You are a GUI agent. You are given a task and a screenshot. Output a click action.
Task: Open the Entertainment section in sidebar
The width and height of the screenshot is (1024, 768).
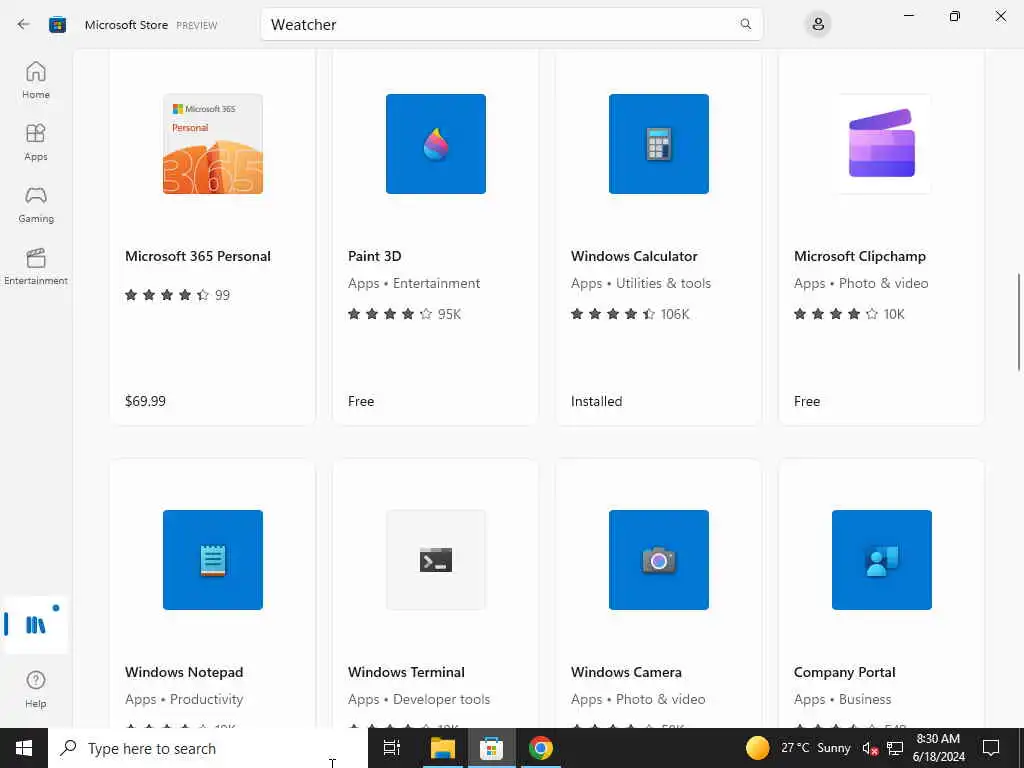(36, 266)
